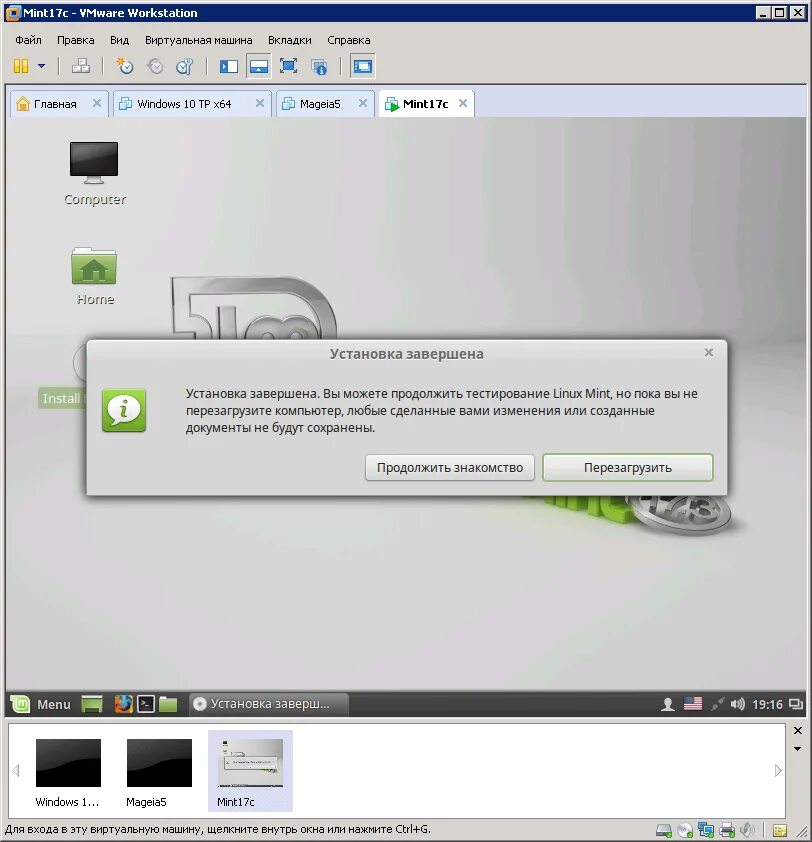Viewport: 812px width, 842px height.
Task: Toggle the library sidebar panel
Action: coord(229,66)
